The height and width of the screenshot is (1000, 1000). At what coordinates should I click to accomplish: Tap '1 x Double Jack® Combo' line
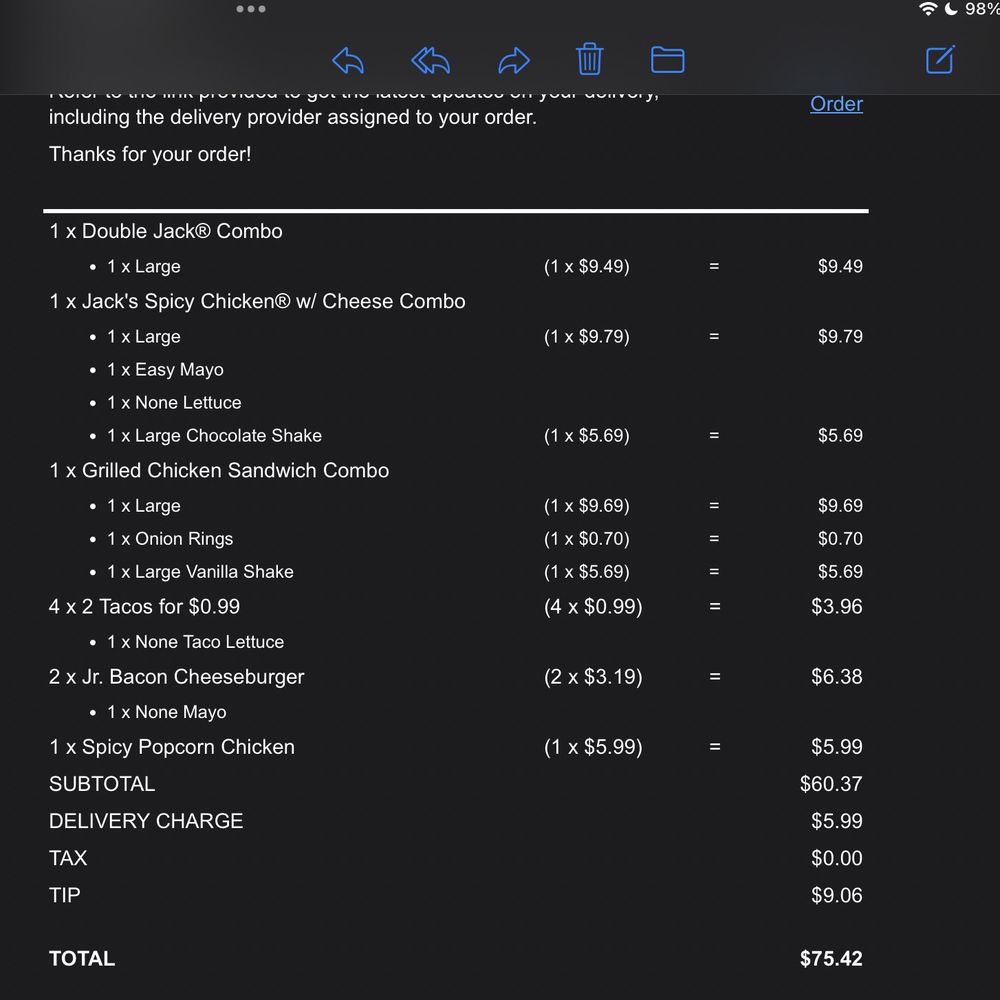point(166,231)
